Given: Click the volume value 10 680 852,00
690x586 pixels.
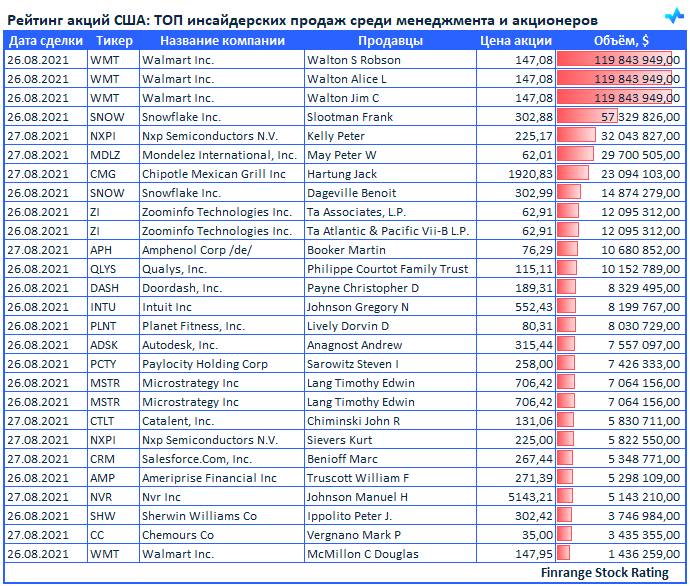Looking at the screenshot, I should [x=640, y=250].
